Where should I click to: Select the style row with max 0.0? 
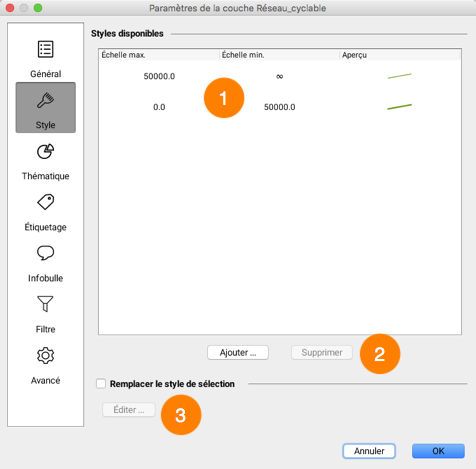[280, 107]
